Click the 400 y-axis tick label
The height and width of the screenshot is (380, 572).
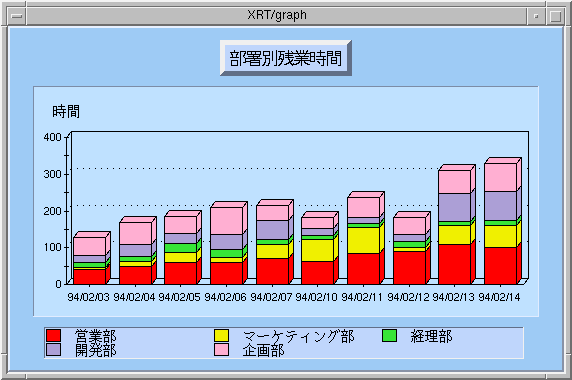[53, 137]
